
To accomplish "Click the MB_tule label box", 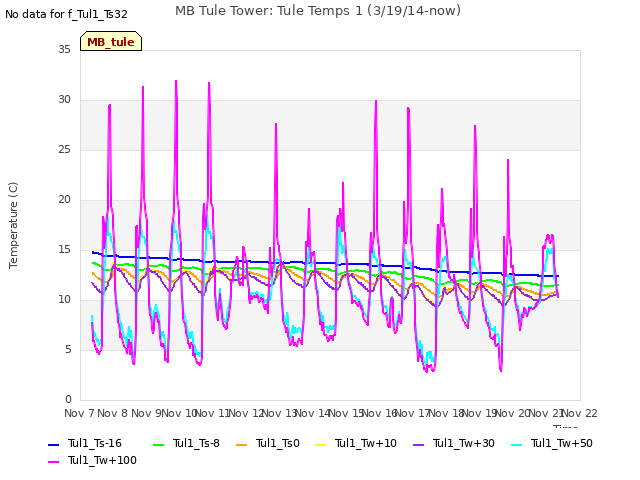I will [x=111, y=41].
